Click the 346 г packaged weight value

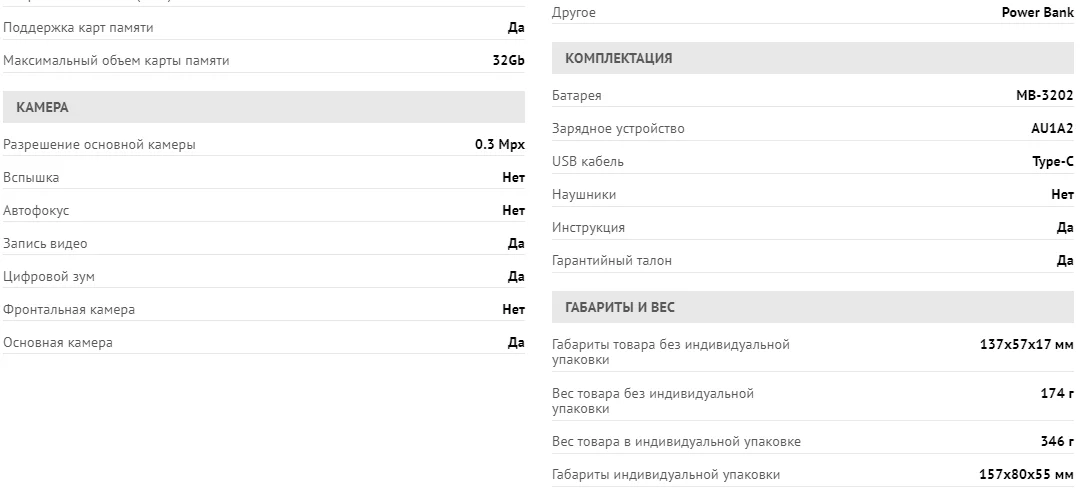pos(1057,442)
